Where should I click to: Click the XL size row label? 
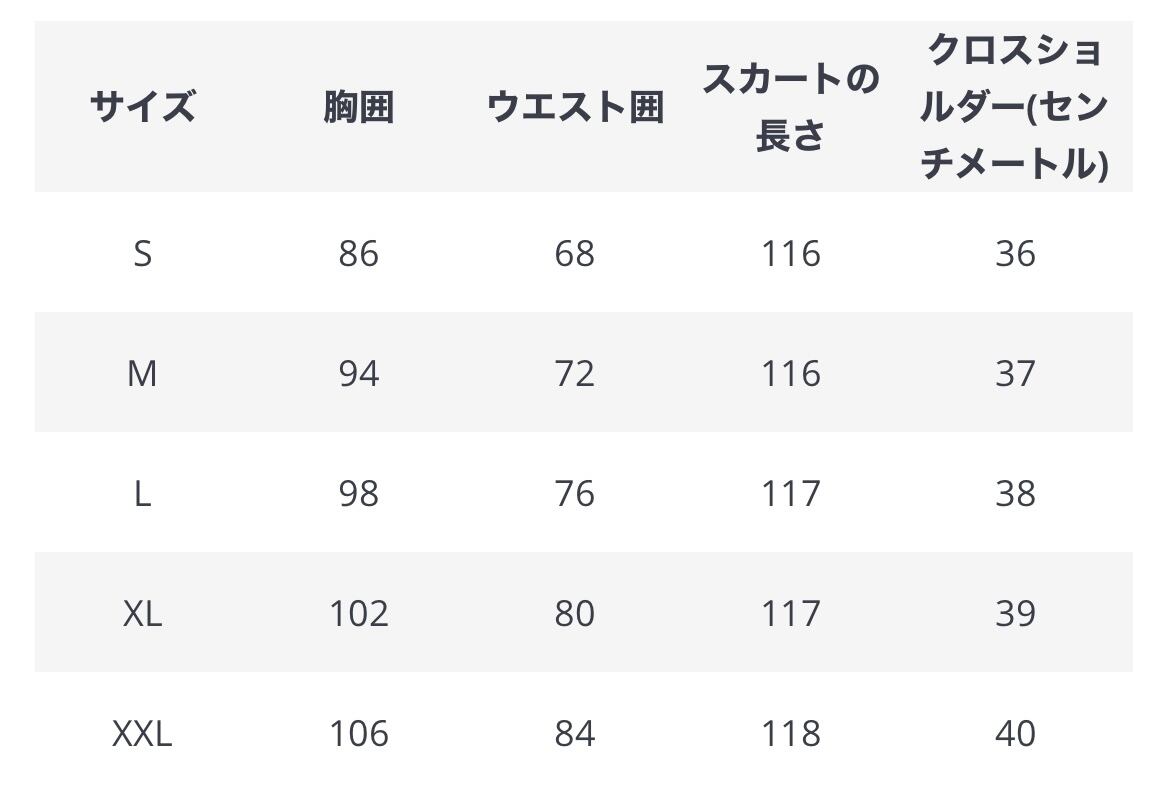(x=142, y=613)
